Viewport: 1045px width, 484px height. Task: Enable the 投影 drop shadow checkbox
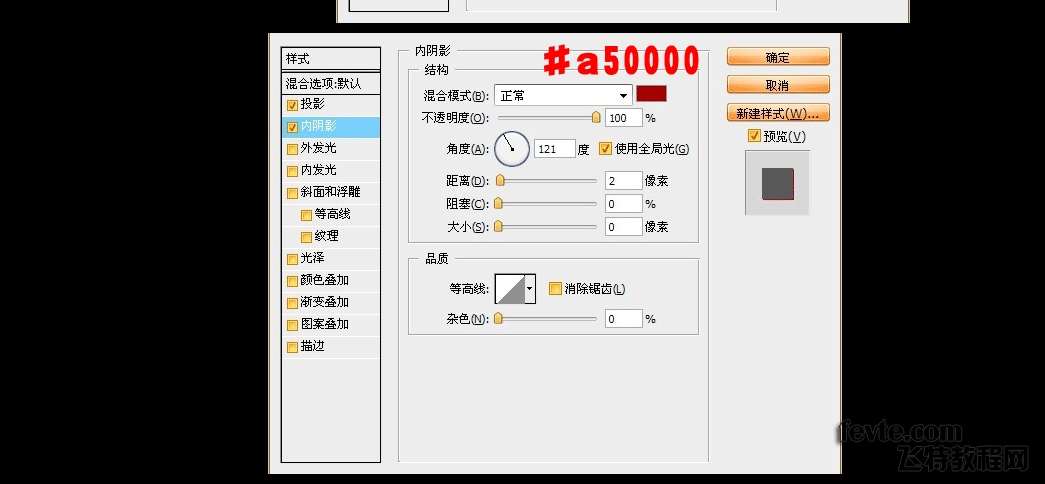[292, 105]
